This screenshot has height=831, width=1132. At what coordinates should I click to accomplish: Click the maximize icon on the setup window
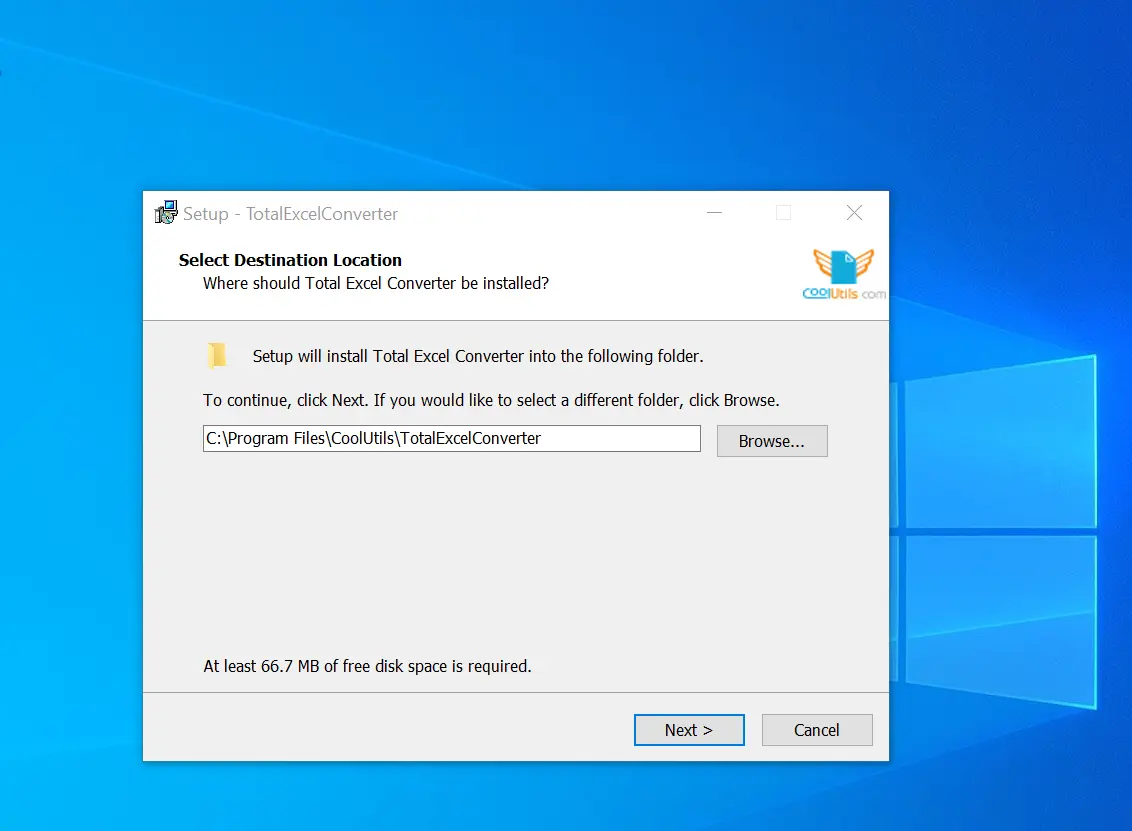(783, 213)
